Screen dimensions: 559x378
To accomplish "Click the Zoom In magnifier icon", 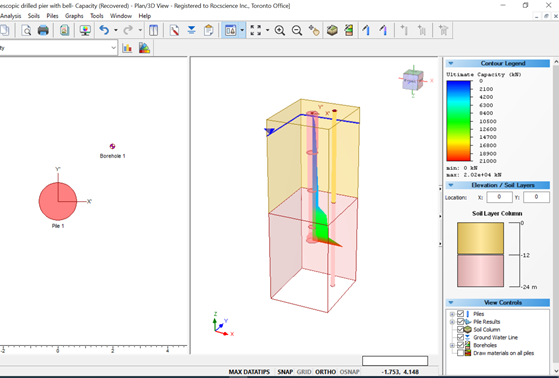I will [280, 30].
